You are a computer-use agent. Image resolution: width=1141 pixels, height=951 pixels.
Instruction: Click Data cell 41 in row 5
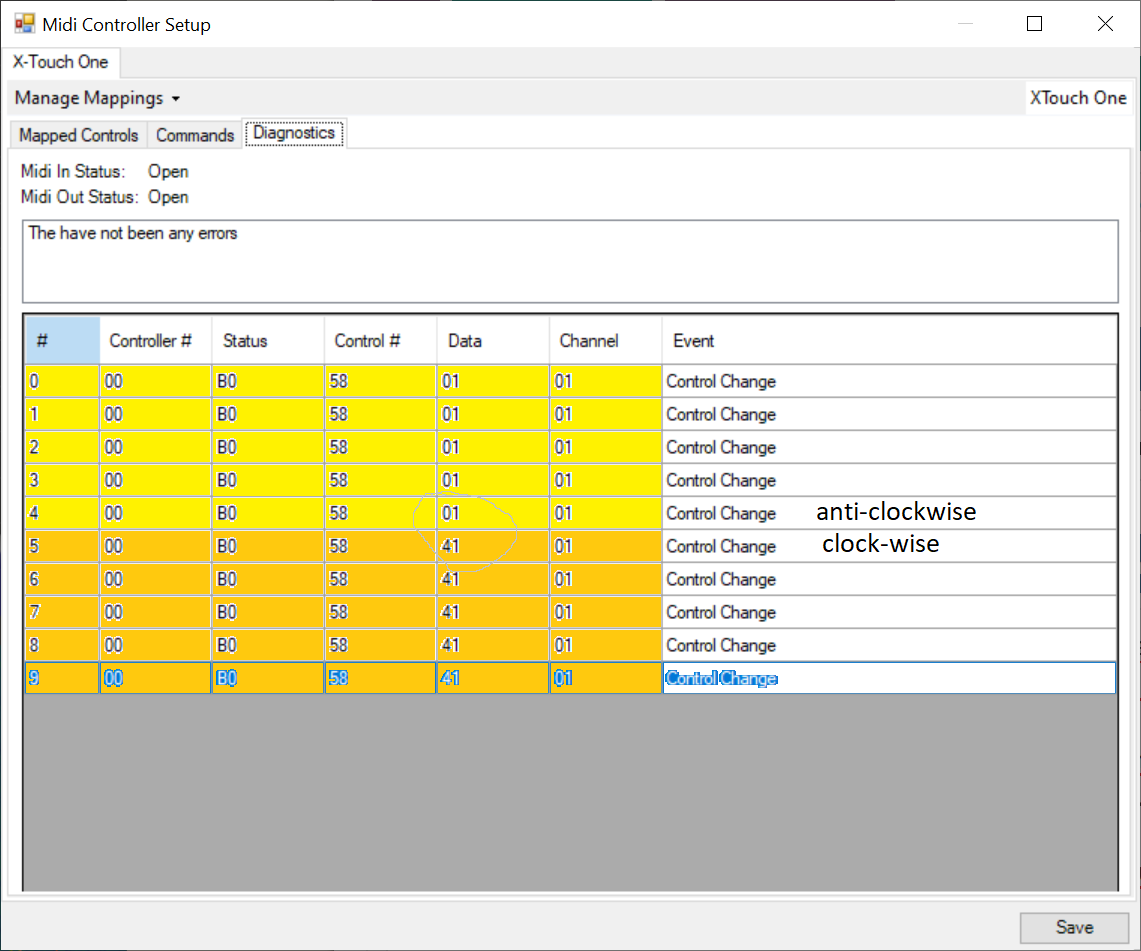pos(493,546)
